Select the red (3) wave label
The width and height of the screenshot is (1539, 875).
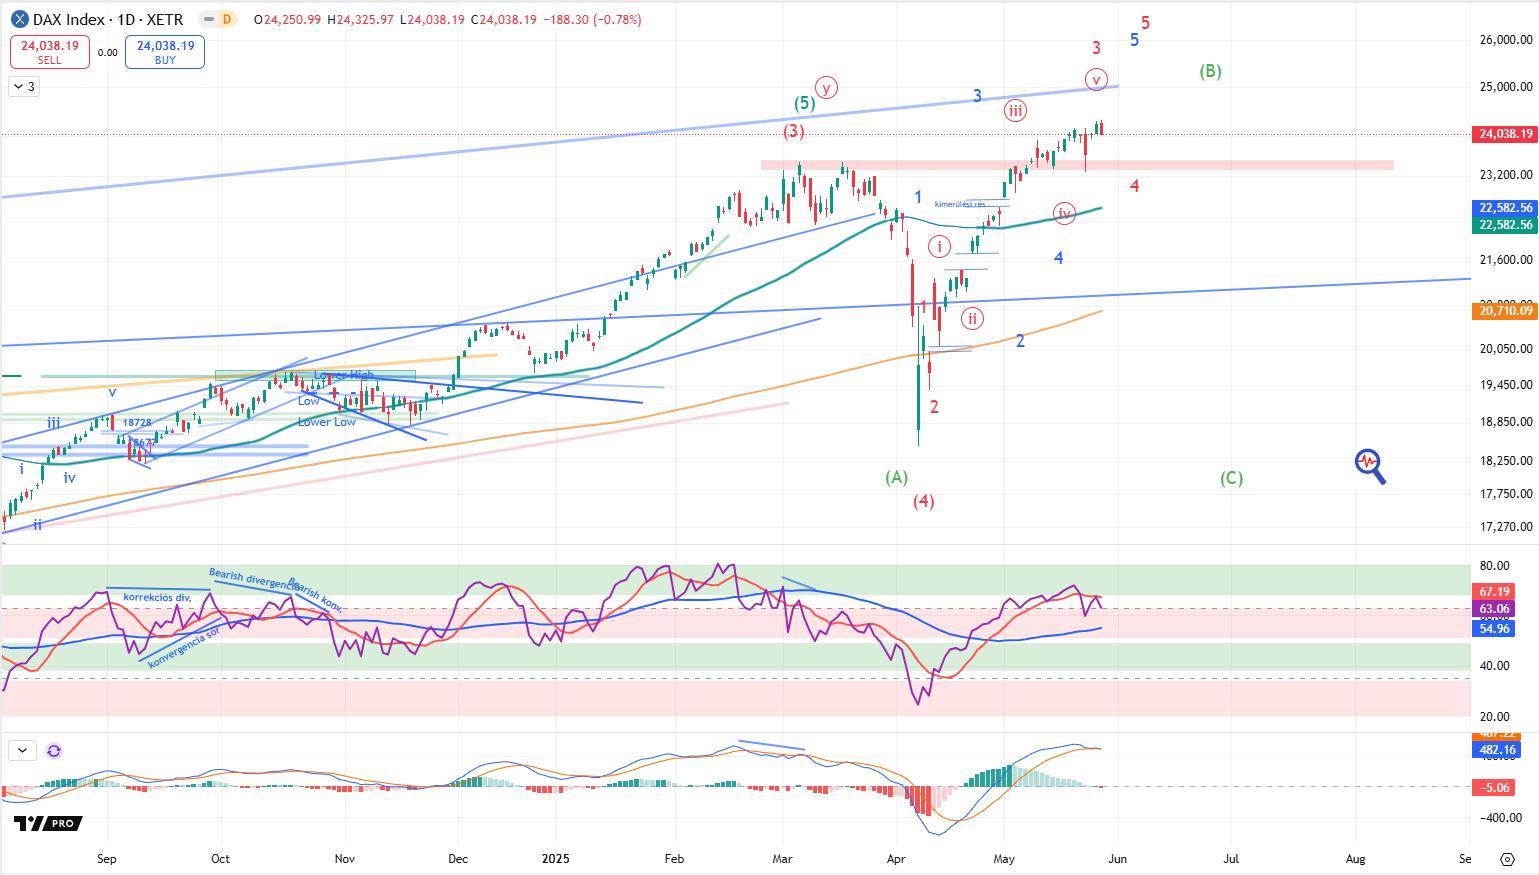(x=794, y=131)
